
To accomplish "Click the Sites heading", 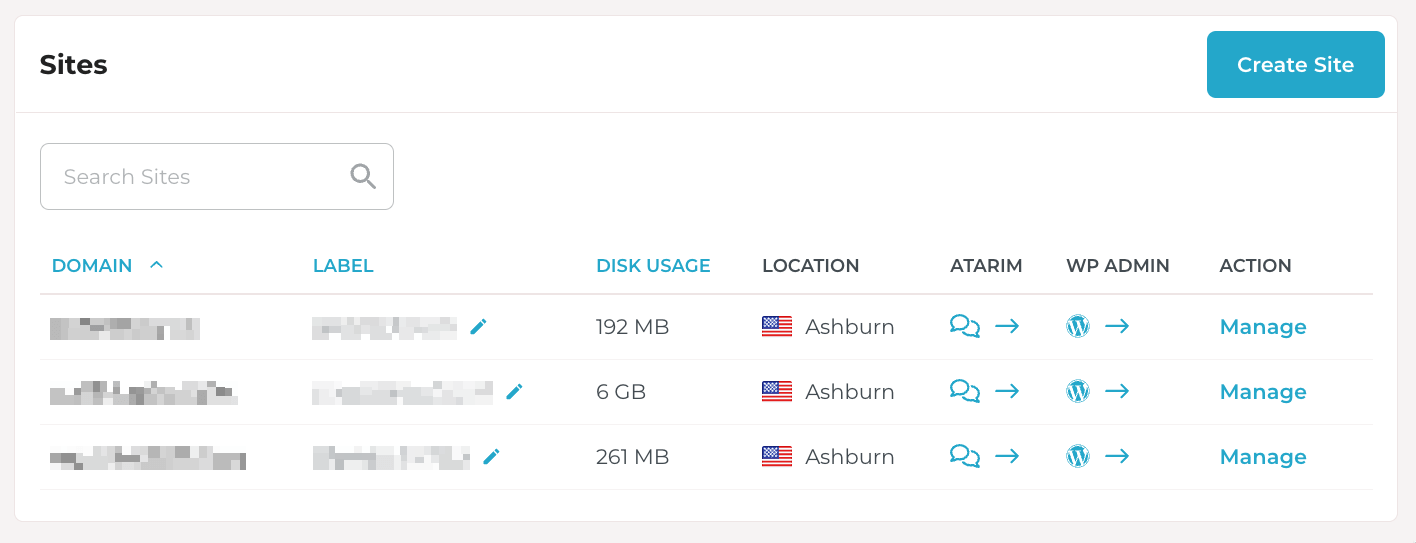I will tap(74, 65).
